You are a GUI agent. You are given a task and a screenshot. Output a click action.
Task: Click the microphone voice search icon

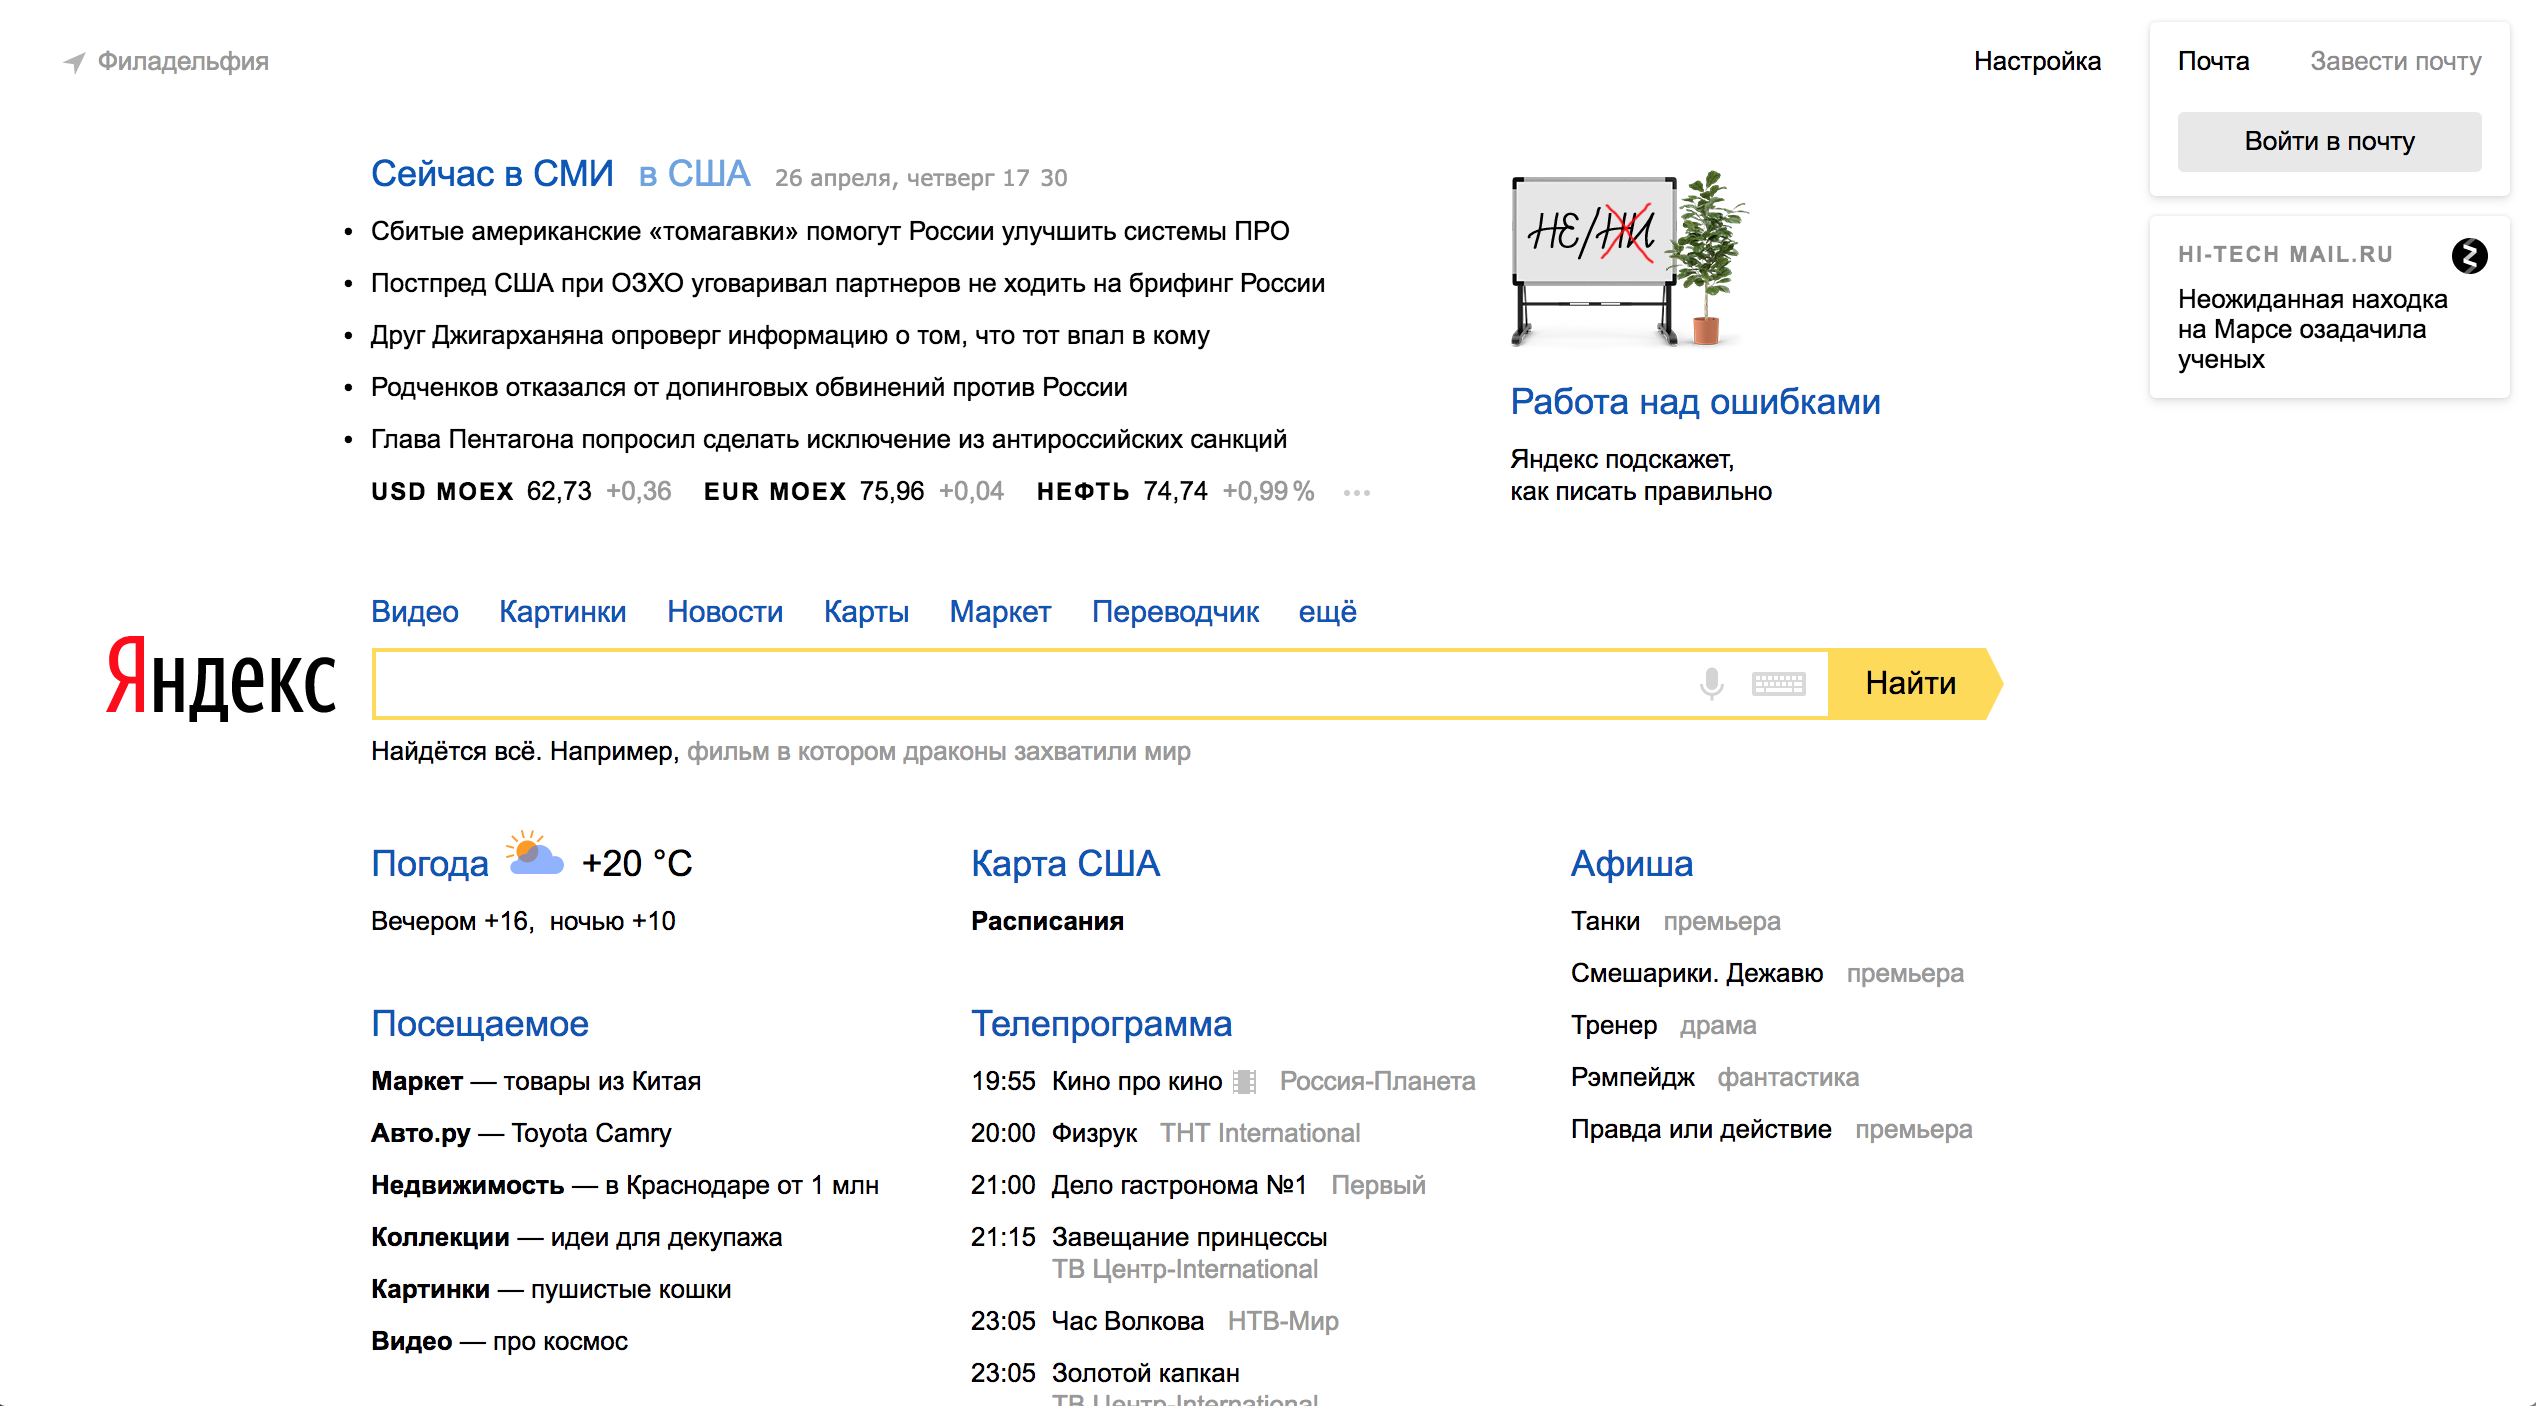click(1711, 684)
